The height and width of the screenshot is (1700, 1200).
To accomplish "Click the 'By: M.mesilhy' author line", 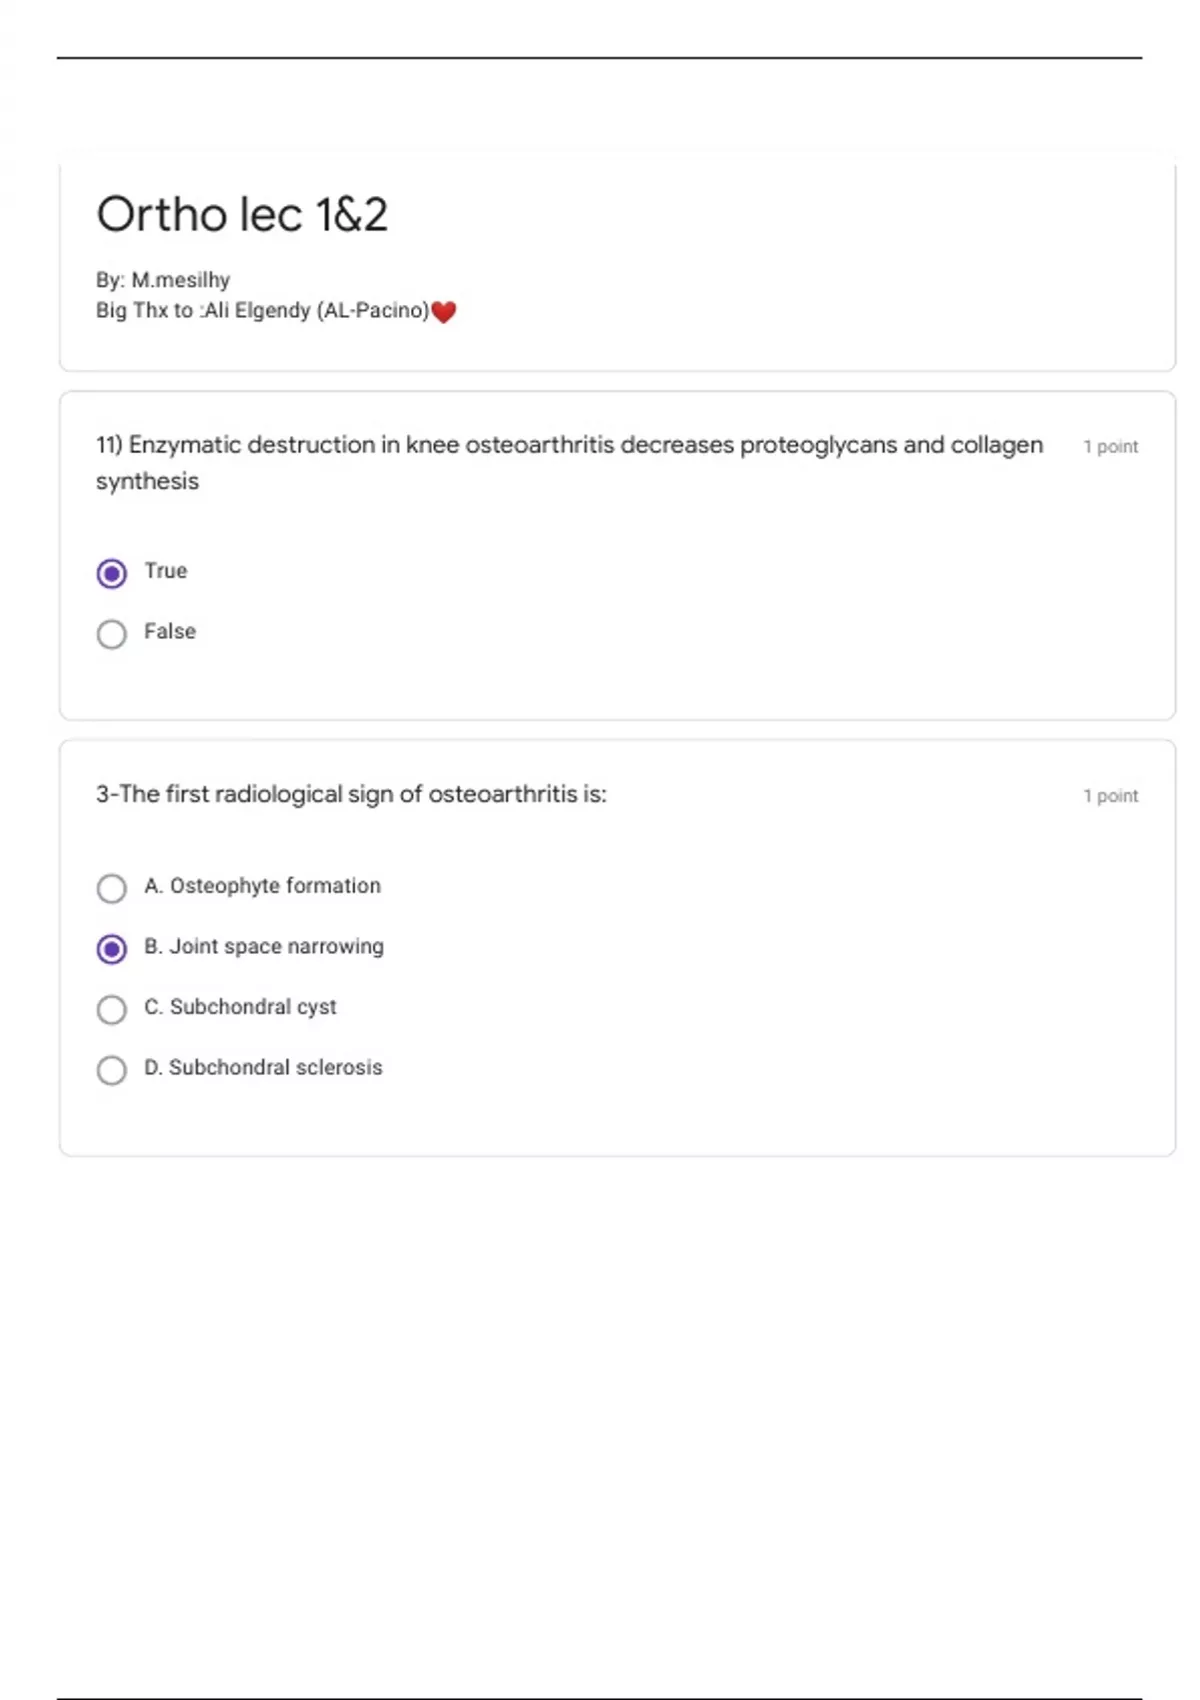I will 163,280.
